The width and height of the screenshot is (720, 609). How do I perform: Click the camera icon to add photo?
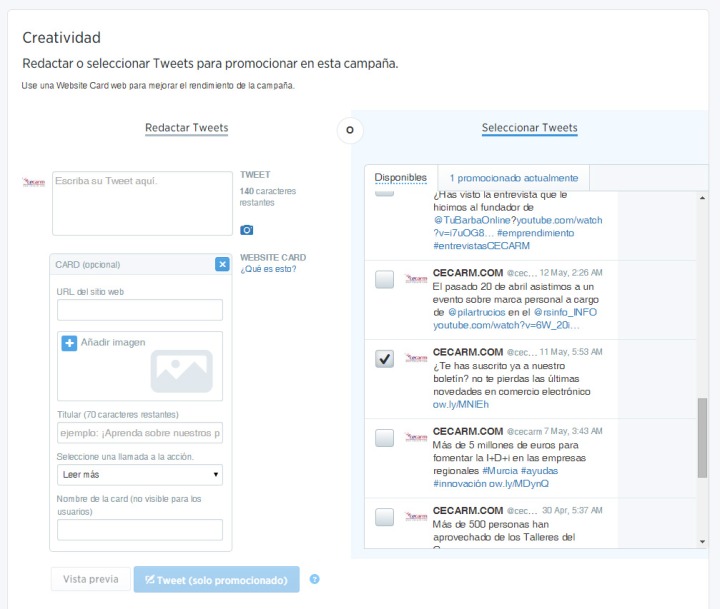pos(247,230)
